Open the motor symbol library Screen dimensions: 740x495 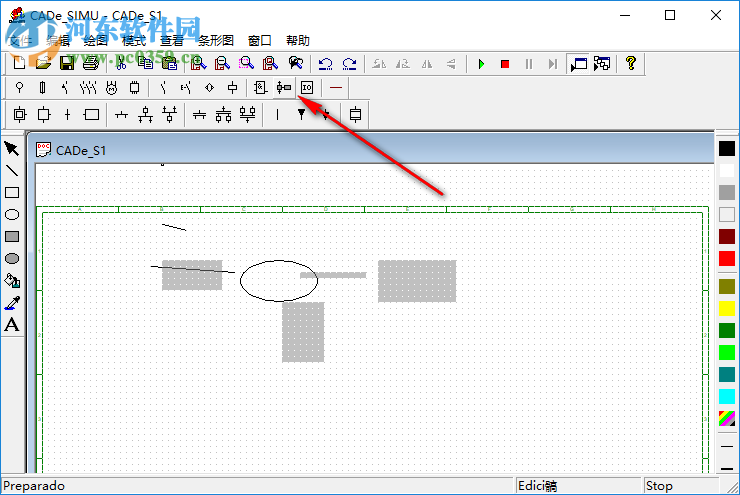pyautogui.click(x=111, y=87)
